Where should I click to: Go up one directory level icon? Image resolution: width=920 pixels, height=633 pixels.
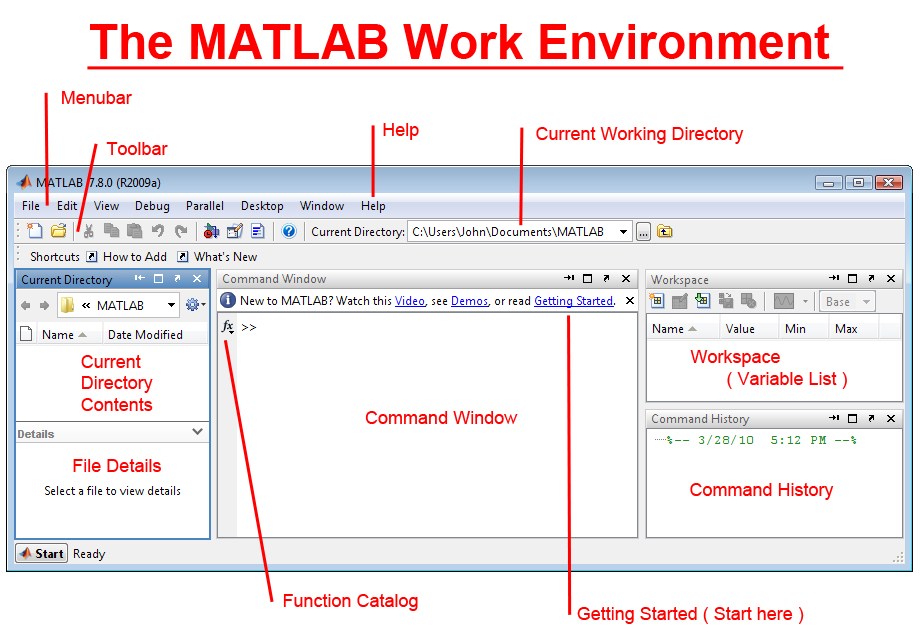665,231
